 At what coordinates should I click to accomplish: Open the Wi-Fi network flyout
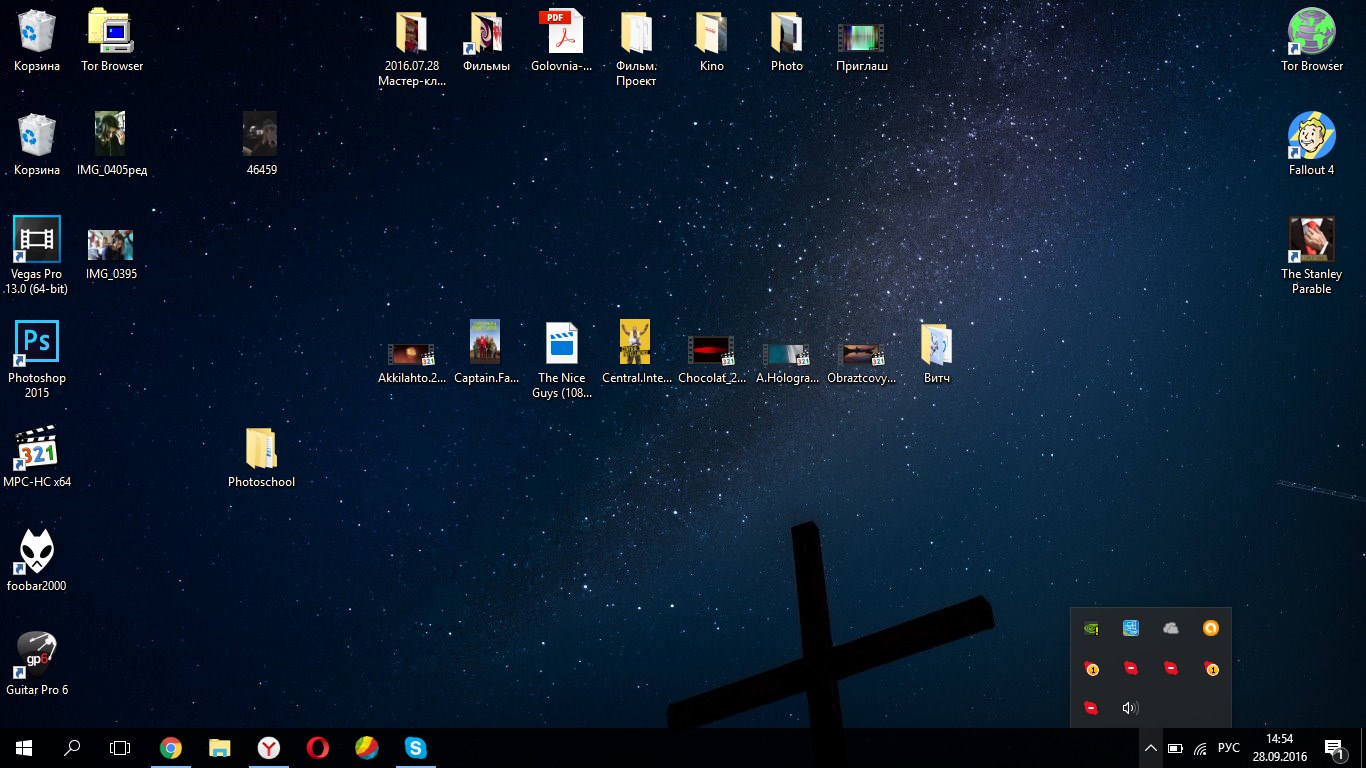point(1201,748)
